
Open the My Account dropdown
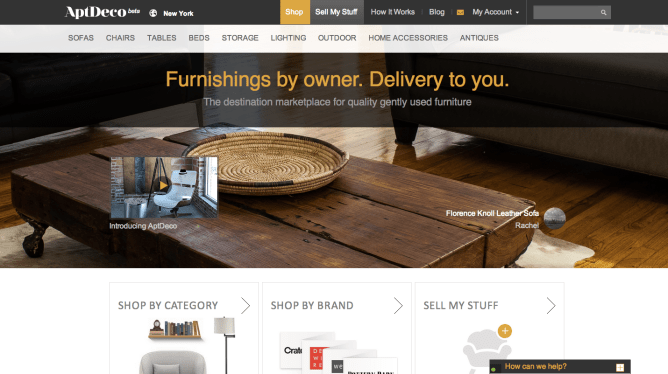click(495, 12)
